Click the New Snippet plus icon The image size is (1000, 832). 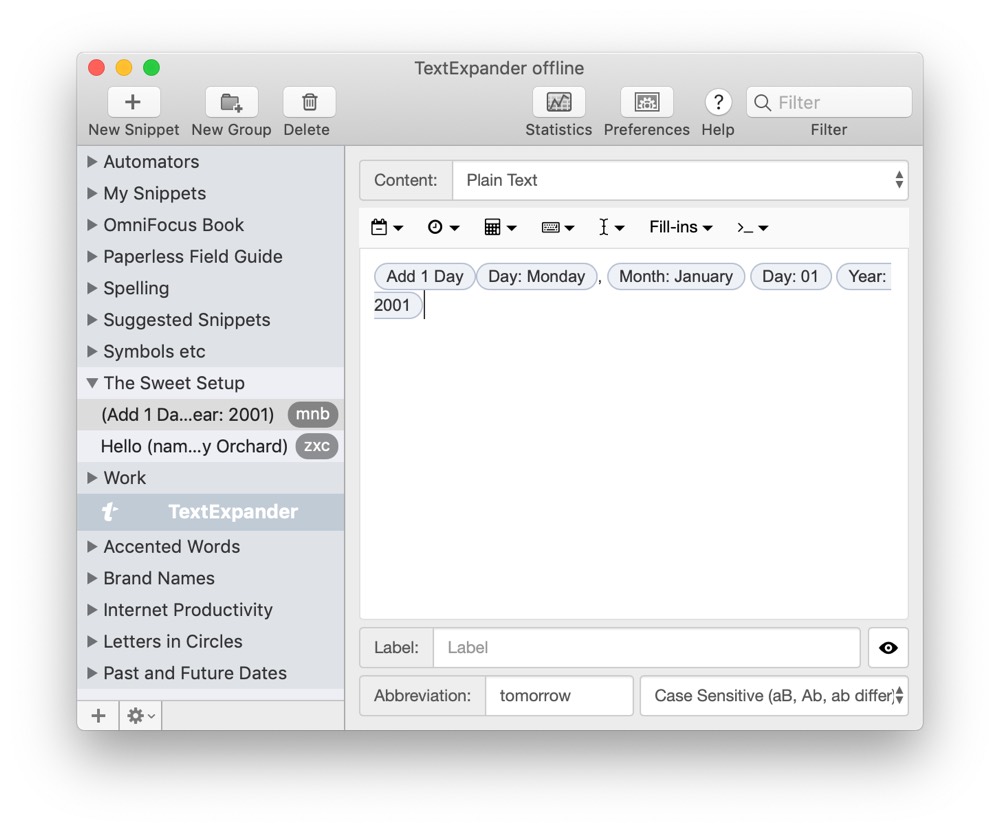click(133, 102)
